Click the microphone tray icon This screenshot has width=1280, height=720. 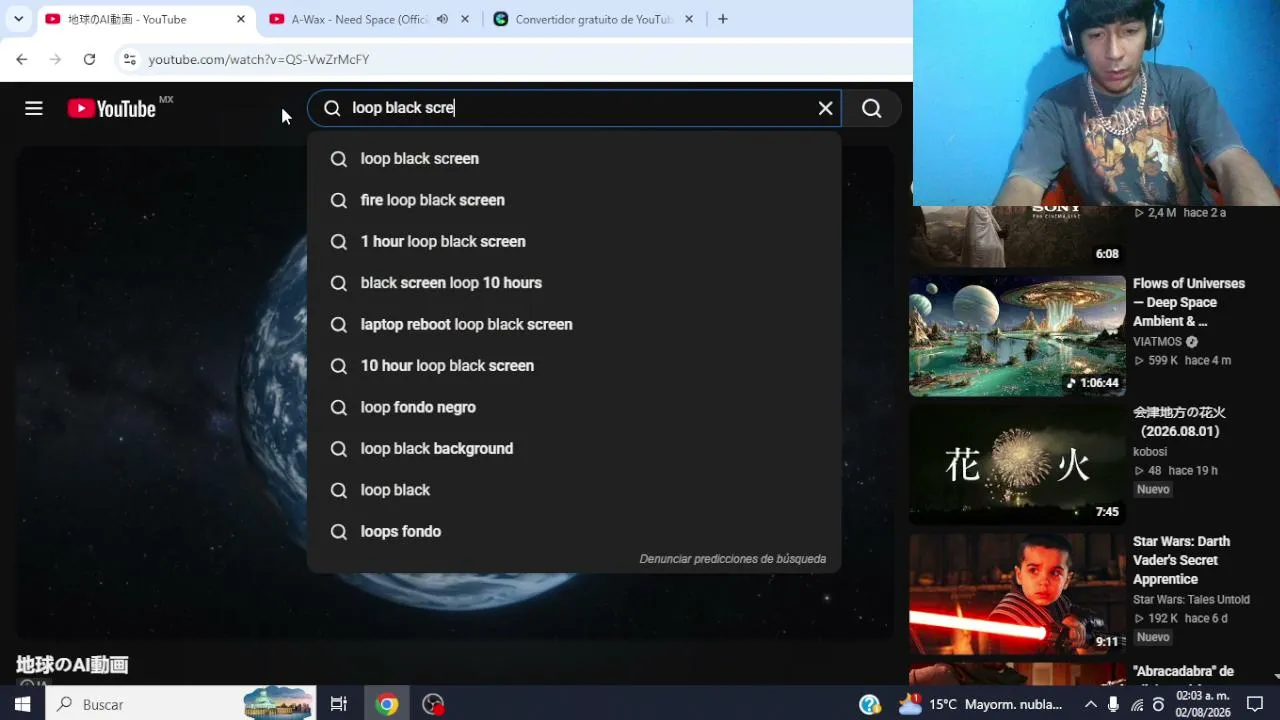coord(1115,704)
